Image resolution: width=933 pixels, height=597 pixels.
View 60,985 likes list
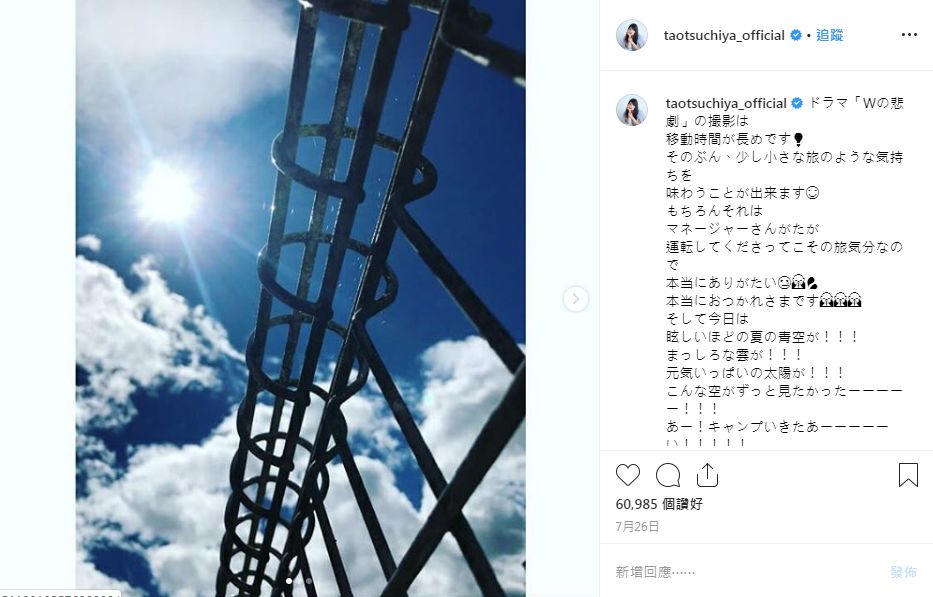659,504
